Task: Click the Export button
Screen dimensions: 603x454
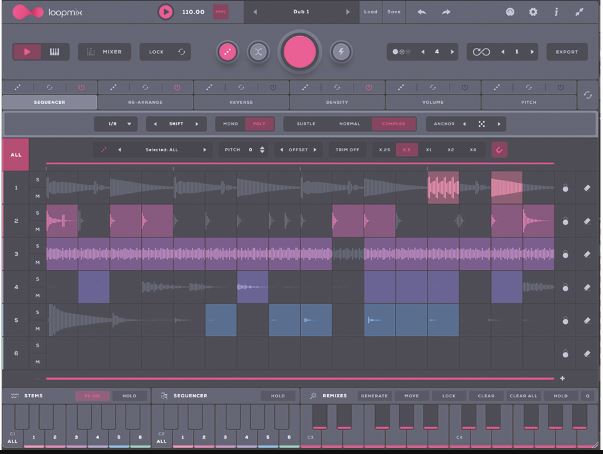Action: tap(567, 52)
